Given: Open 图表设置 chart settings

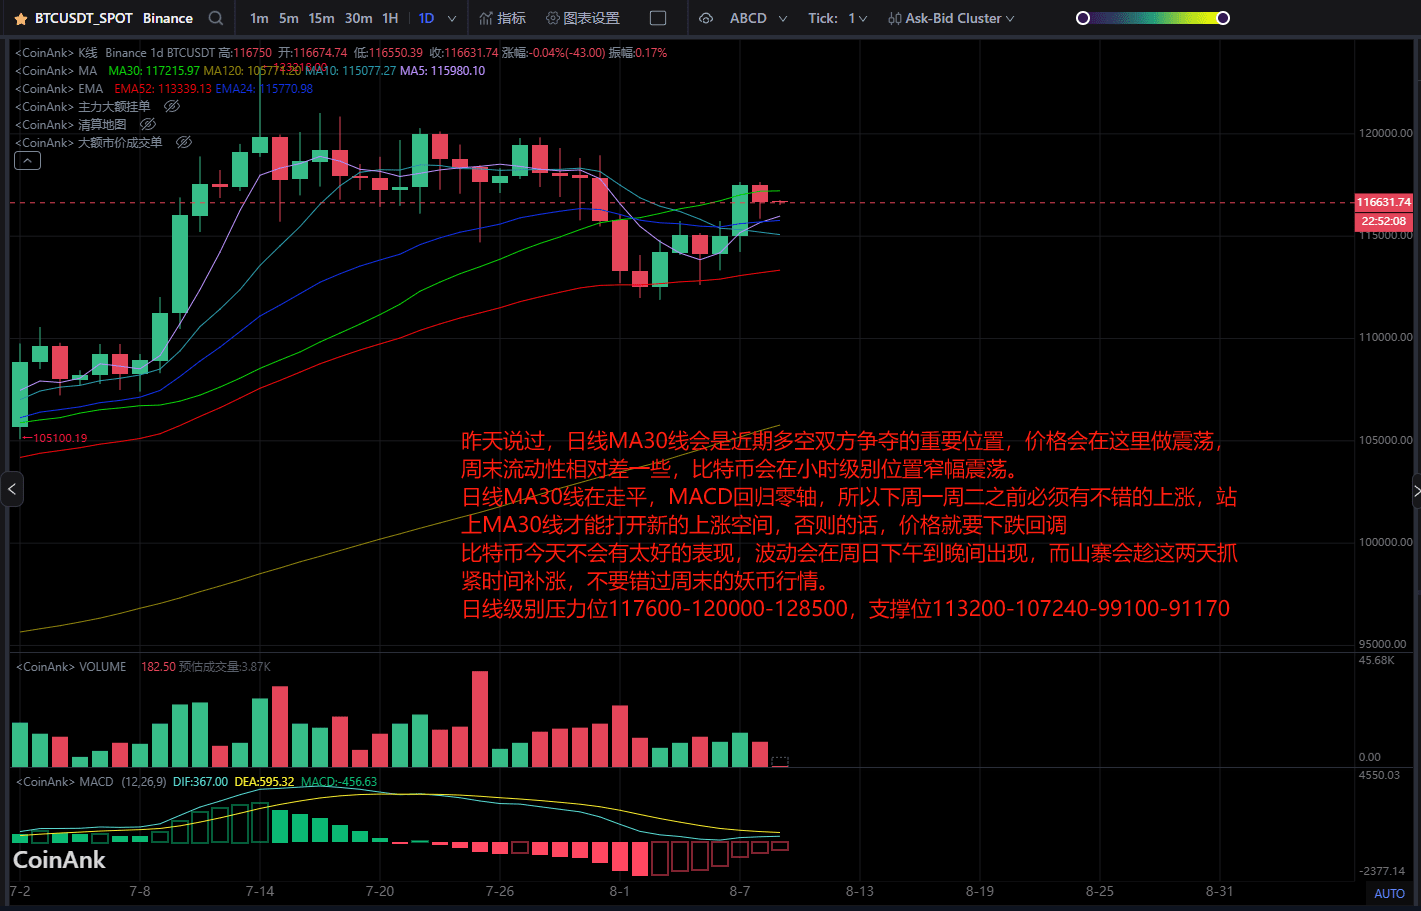Looking at the screenshot, I should [583, 18].
